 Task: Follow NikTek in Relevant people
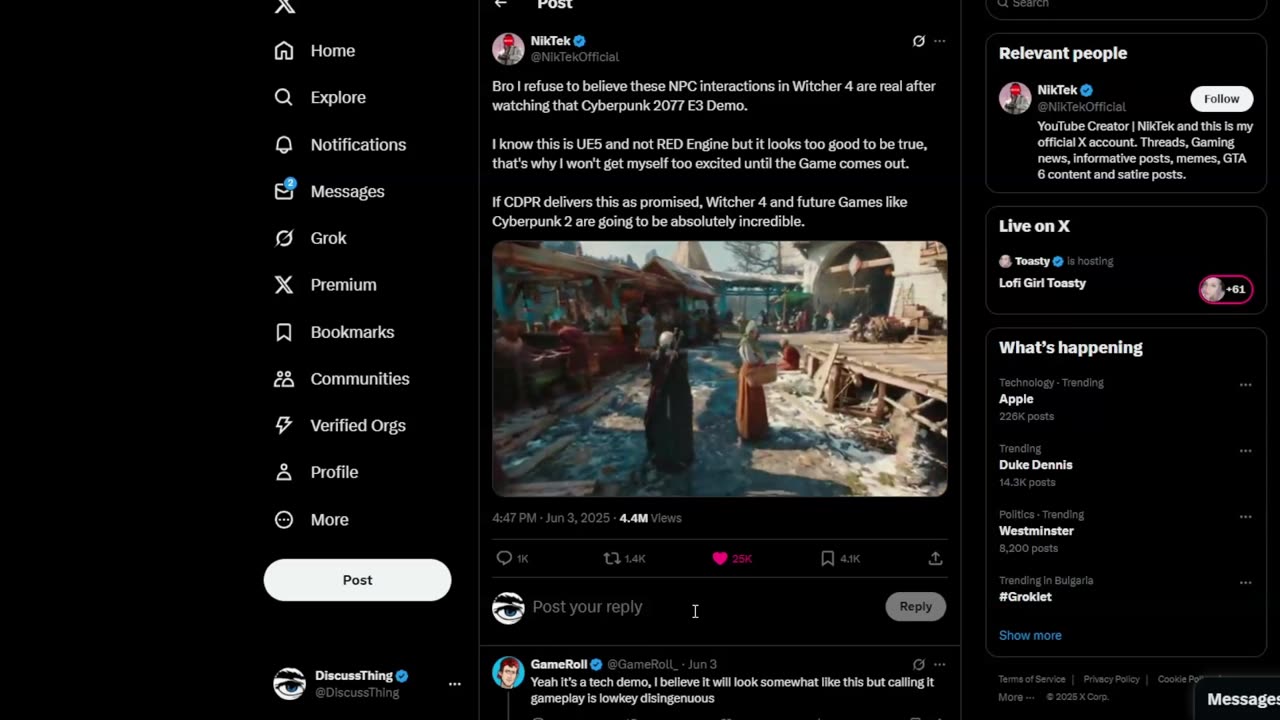[1221, 98]
